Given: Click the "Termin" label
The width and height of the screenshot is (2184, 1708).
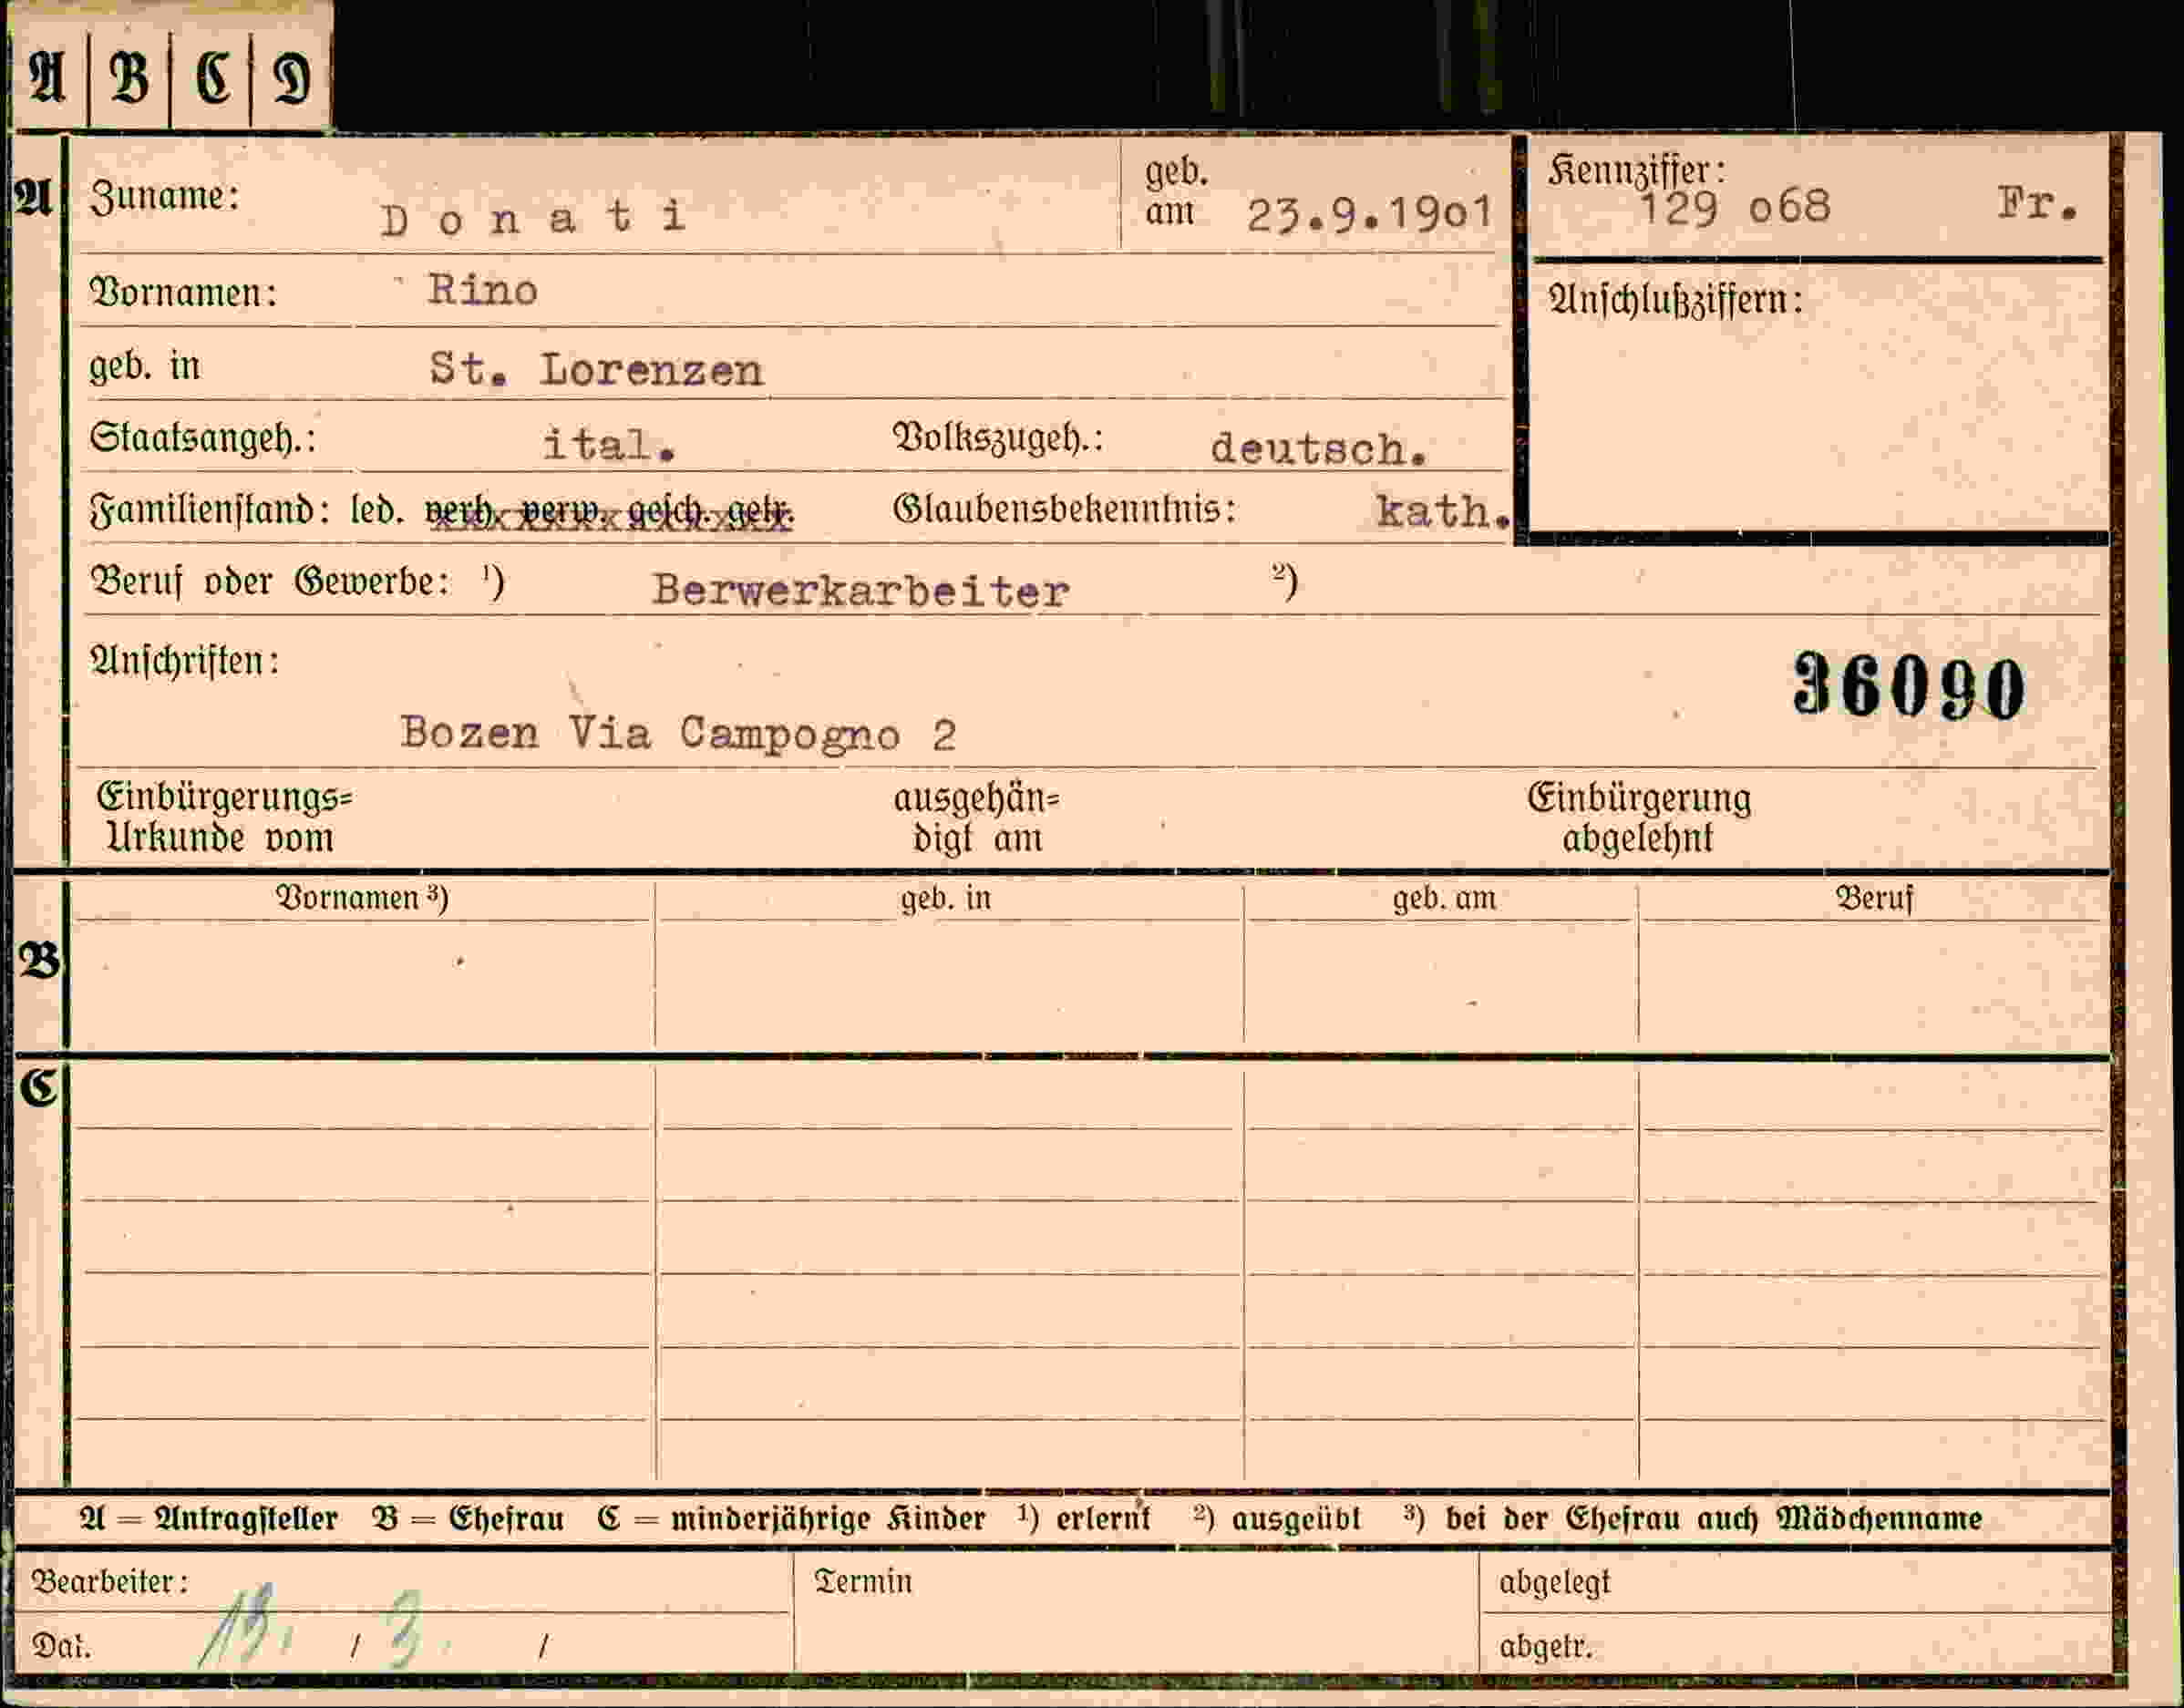Looking at the screenshot, I should (x=863, y=1581).
